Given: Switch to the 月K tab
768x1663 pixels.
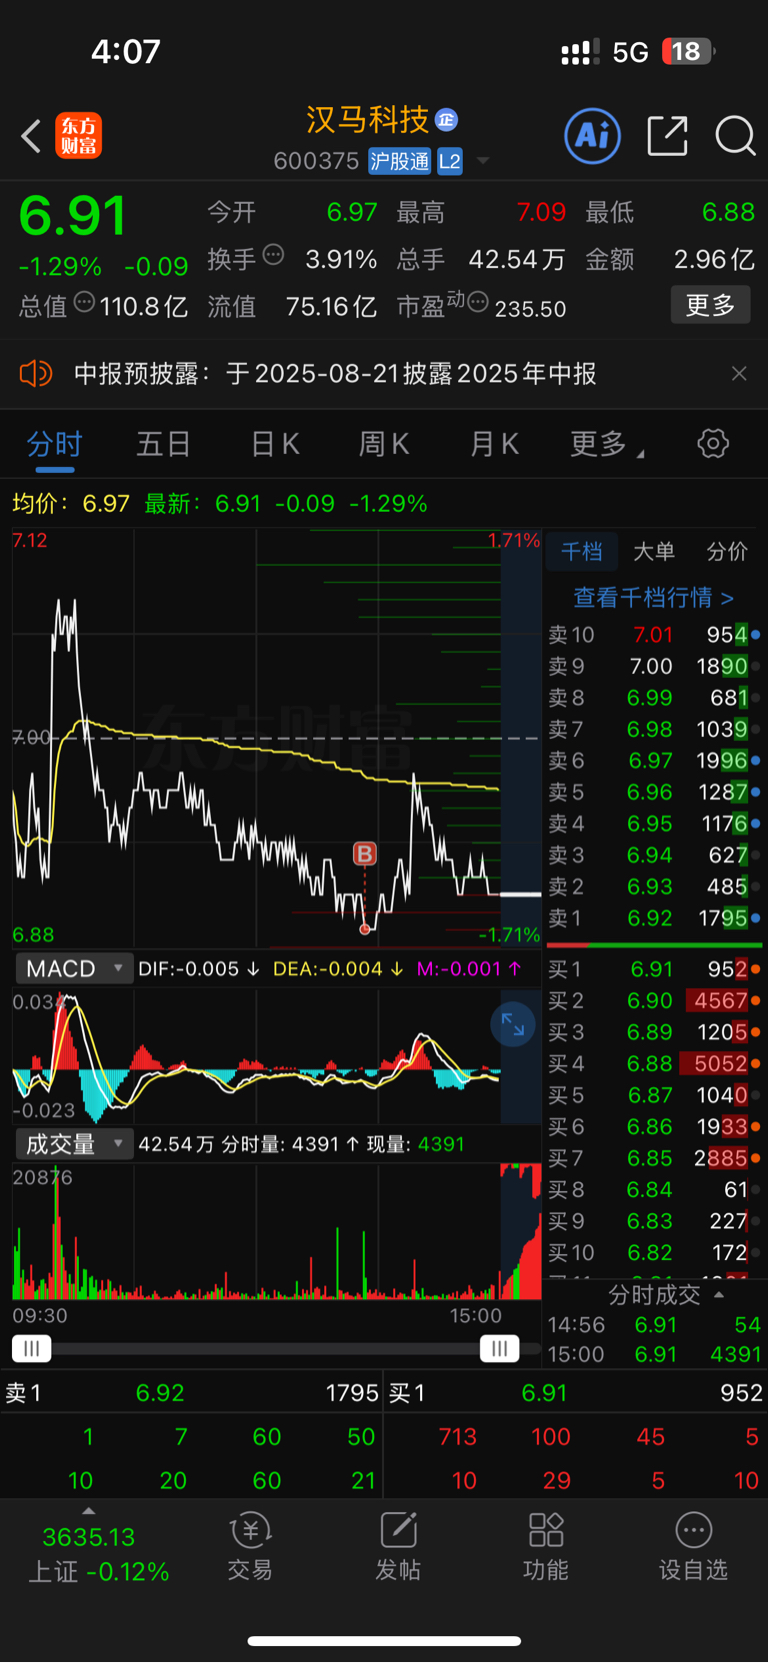Looking at the screenshot, I should click(x=494, y=444).
